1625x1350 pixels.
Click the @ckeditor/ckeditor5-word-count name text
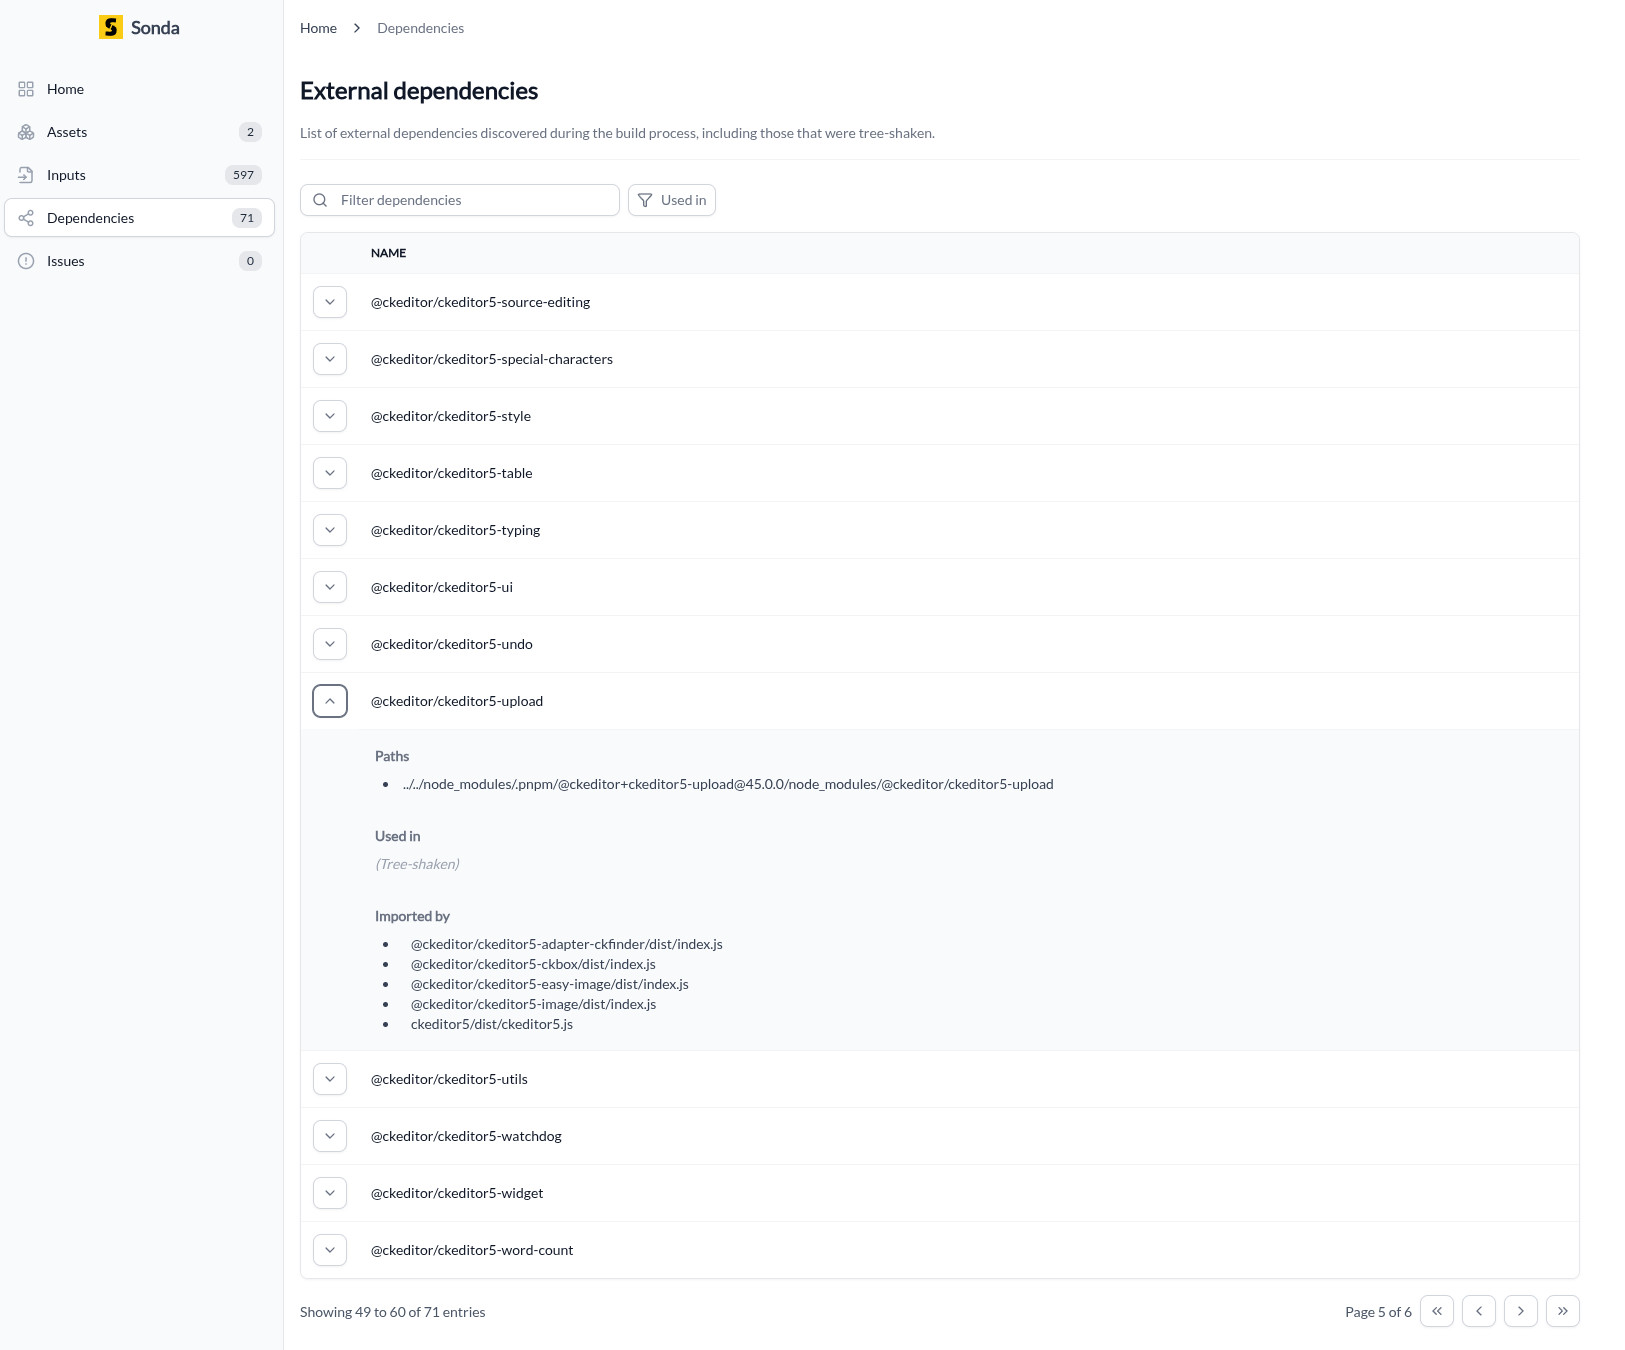tap(472, 1250)
